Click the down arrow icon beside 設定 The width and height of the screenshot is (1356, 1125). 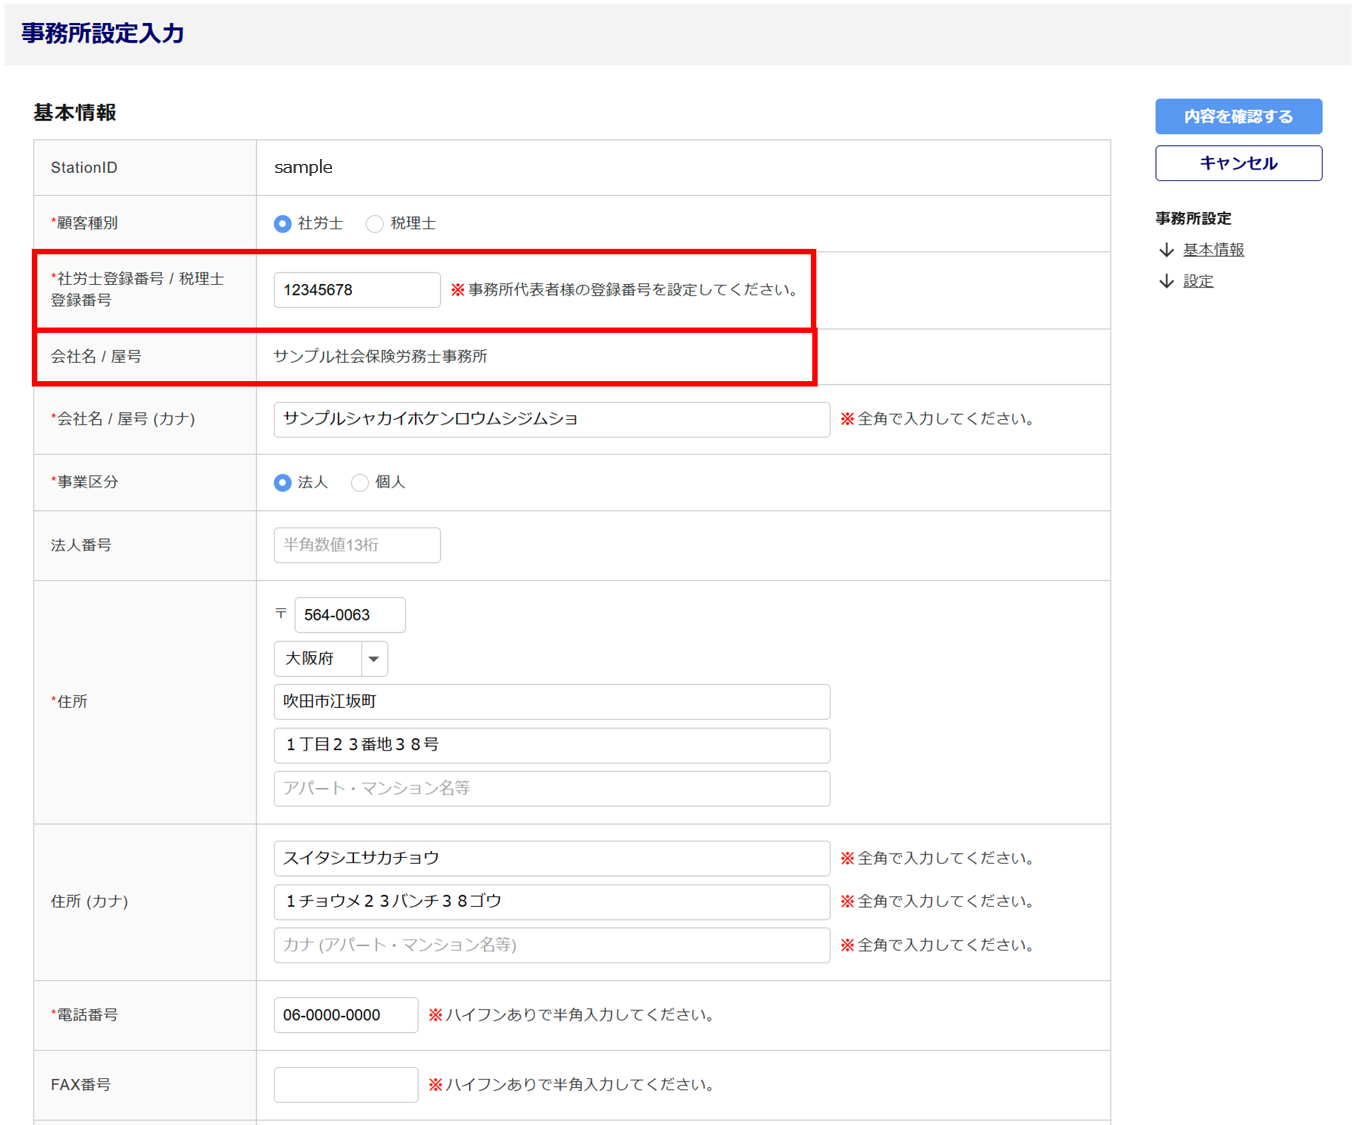coord(1166,281)
